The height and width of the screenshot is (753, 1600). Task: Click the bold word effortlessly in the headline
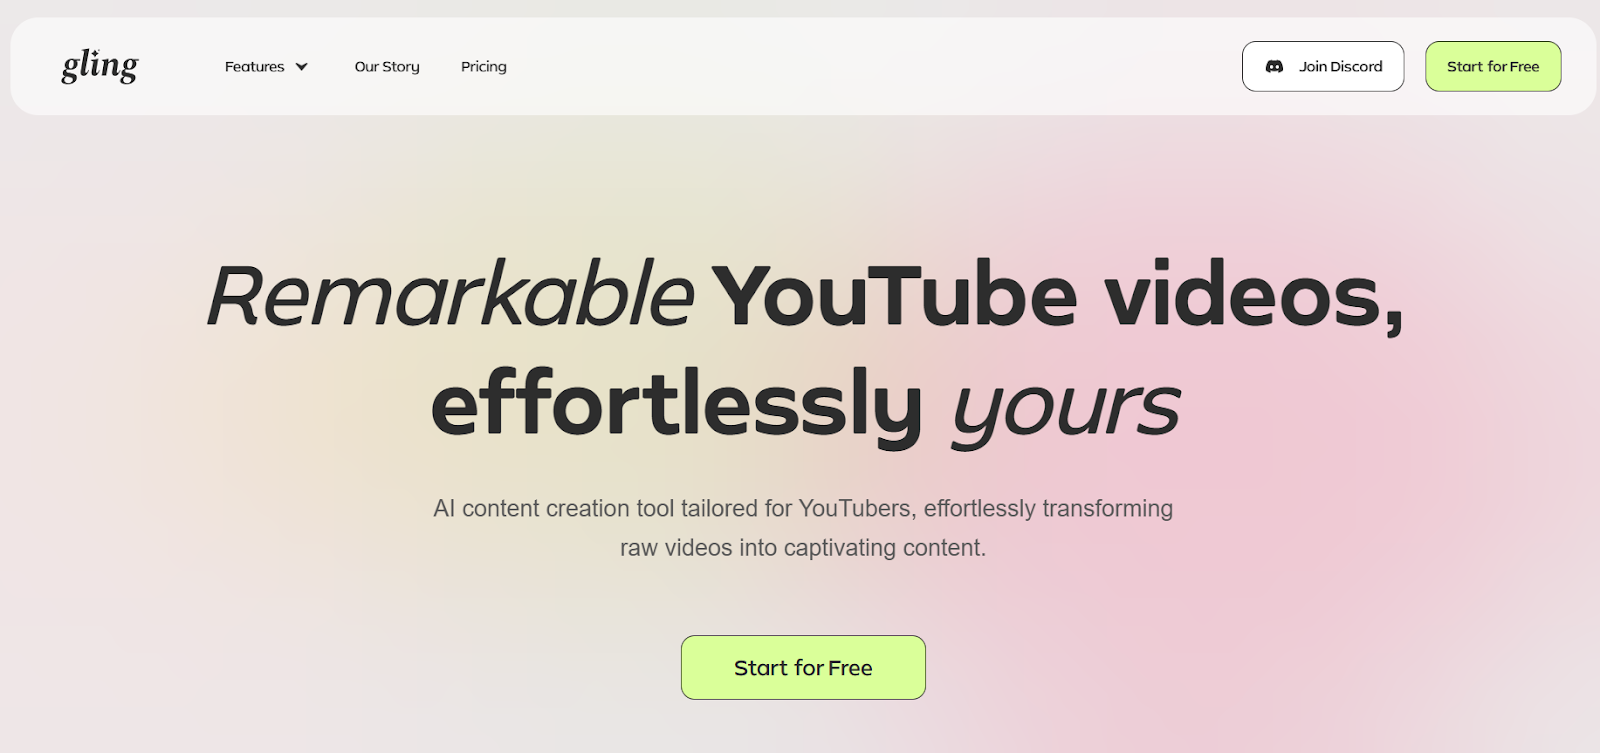click(x=677, y=405)
